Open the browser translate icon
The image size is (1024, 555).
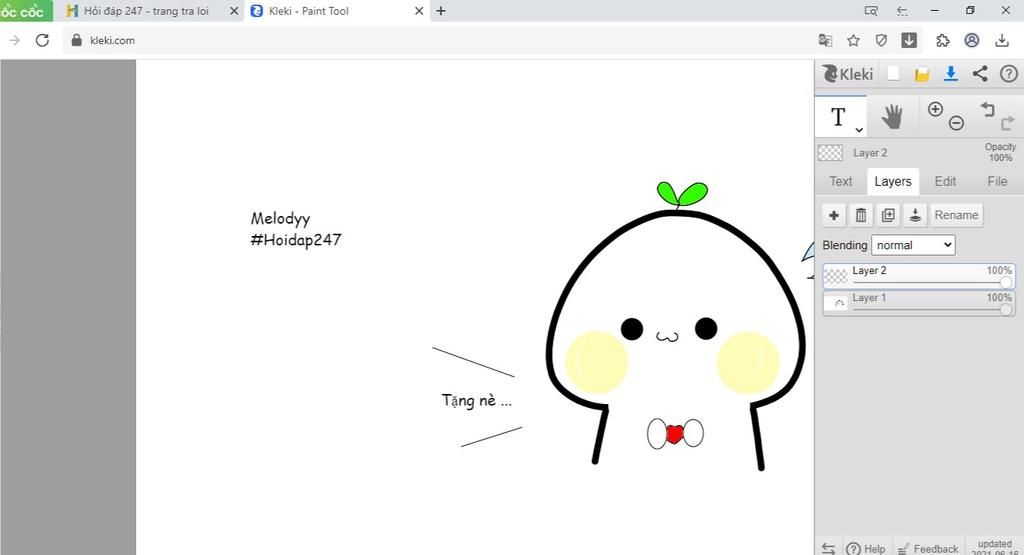coord(825,40)
